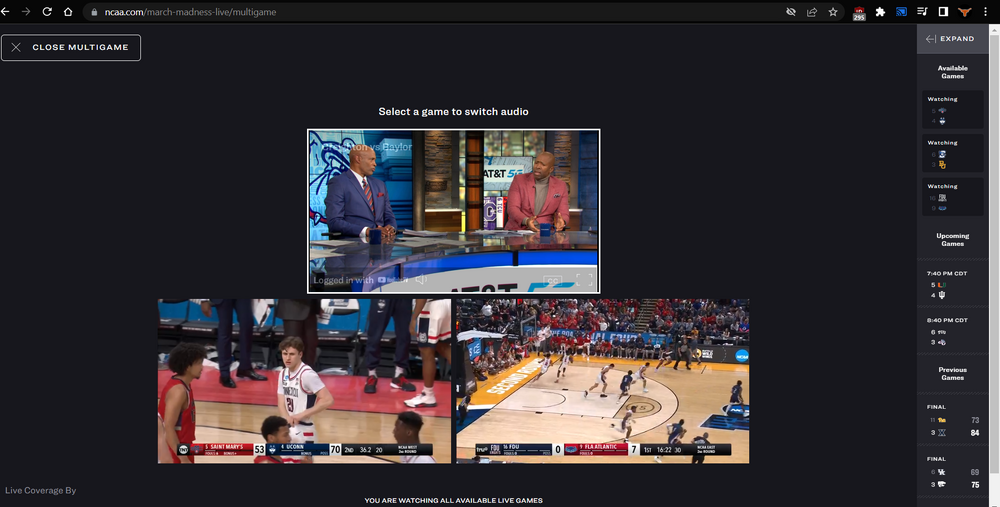Viewport: 1000px width, 507px height.
Task: Switch audio to the FDU vs Fla Atlantic game
Action: (602, 380)
